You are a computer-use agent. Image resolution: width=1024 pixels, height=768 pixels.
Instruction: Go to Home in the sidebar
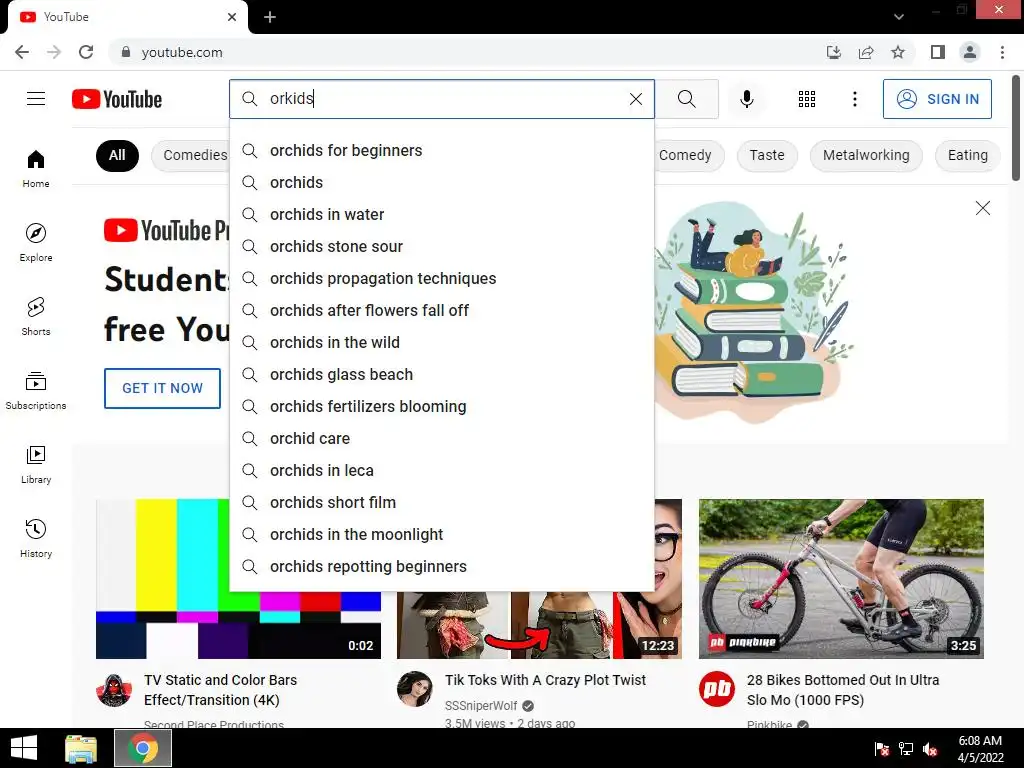coord(36,168)
